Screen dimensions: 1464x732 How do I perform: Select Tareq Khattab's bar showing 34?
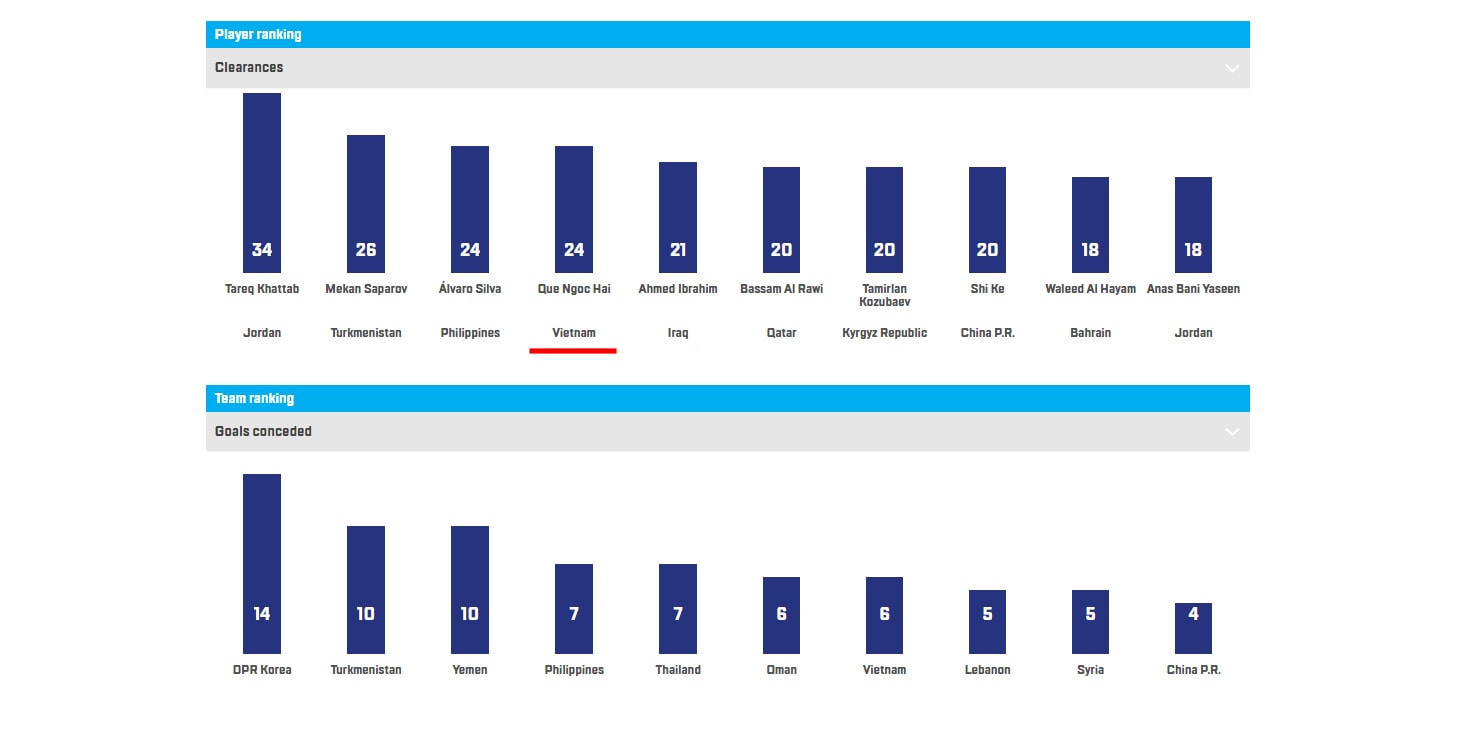click(x=262, y=183)
